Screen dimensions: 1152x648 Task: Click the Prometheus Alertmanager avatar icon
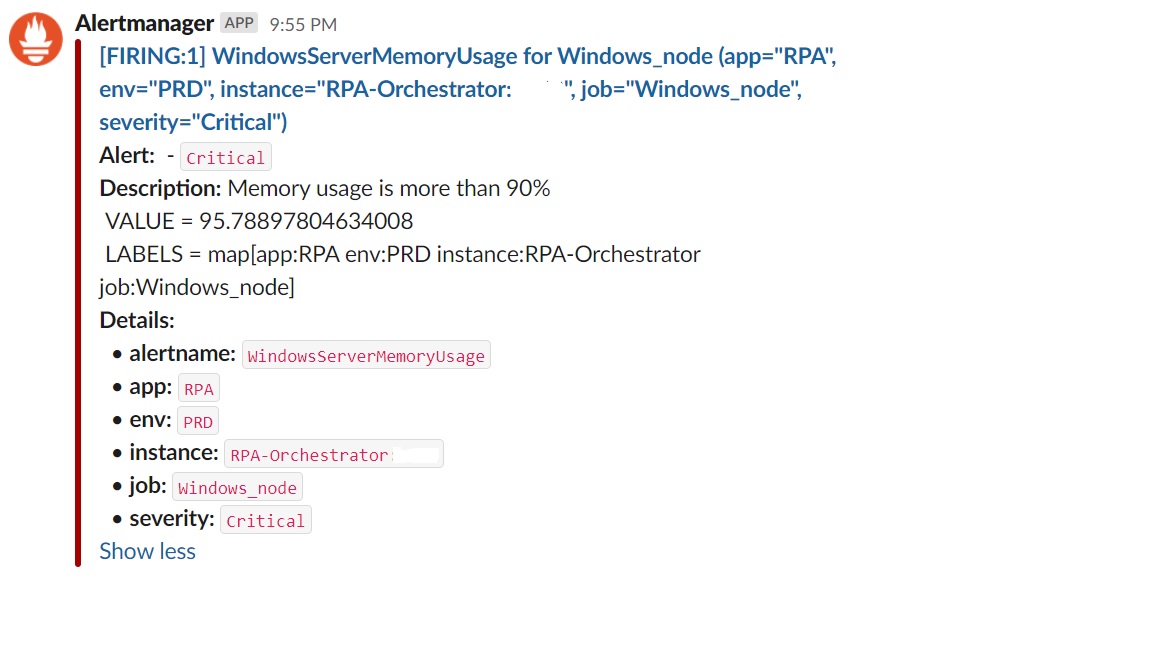(35, 38)
